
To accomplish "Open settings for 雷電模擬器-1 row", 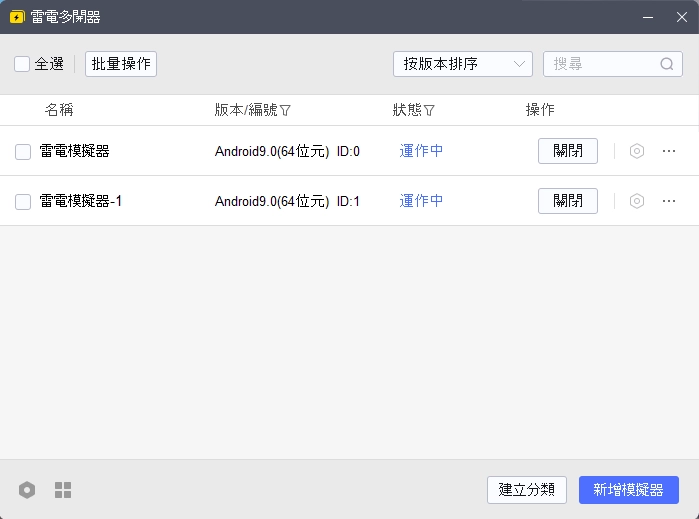I will (637, 201).
